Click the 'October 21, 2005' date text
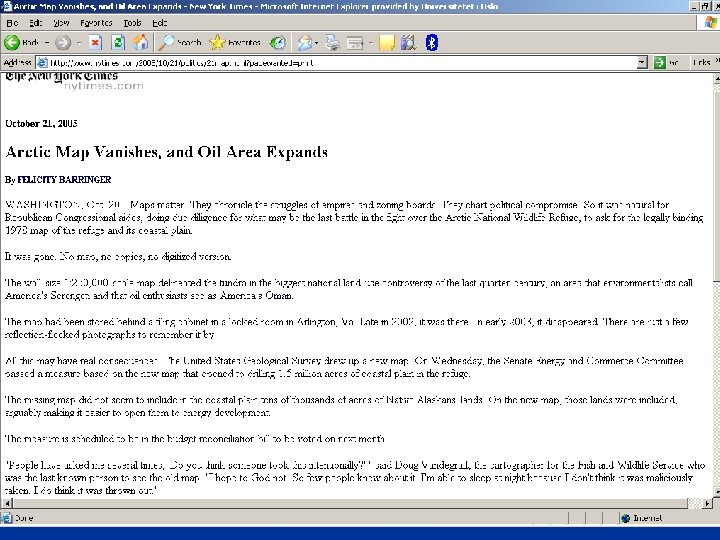 coord(41,124)
